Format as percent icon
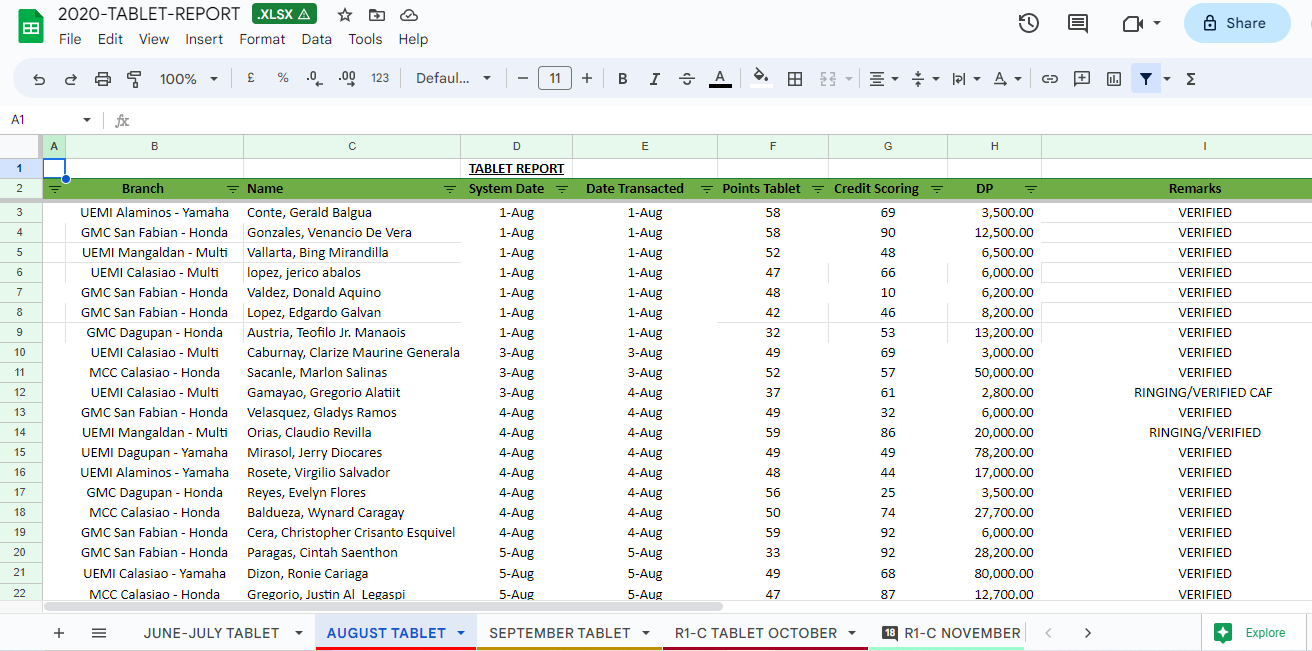The width and height of the screenshot is (1312, 651). (283, 78)
